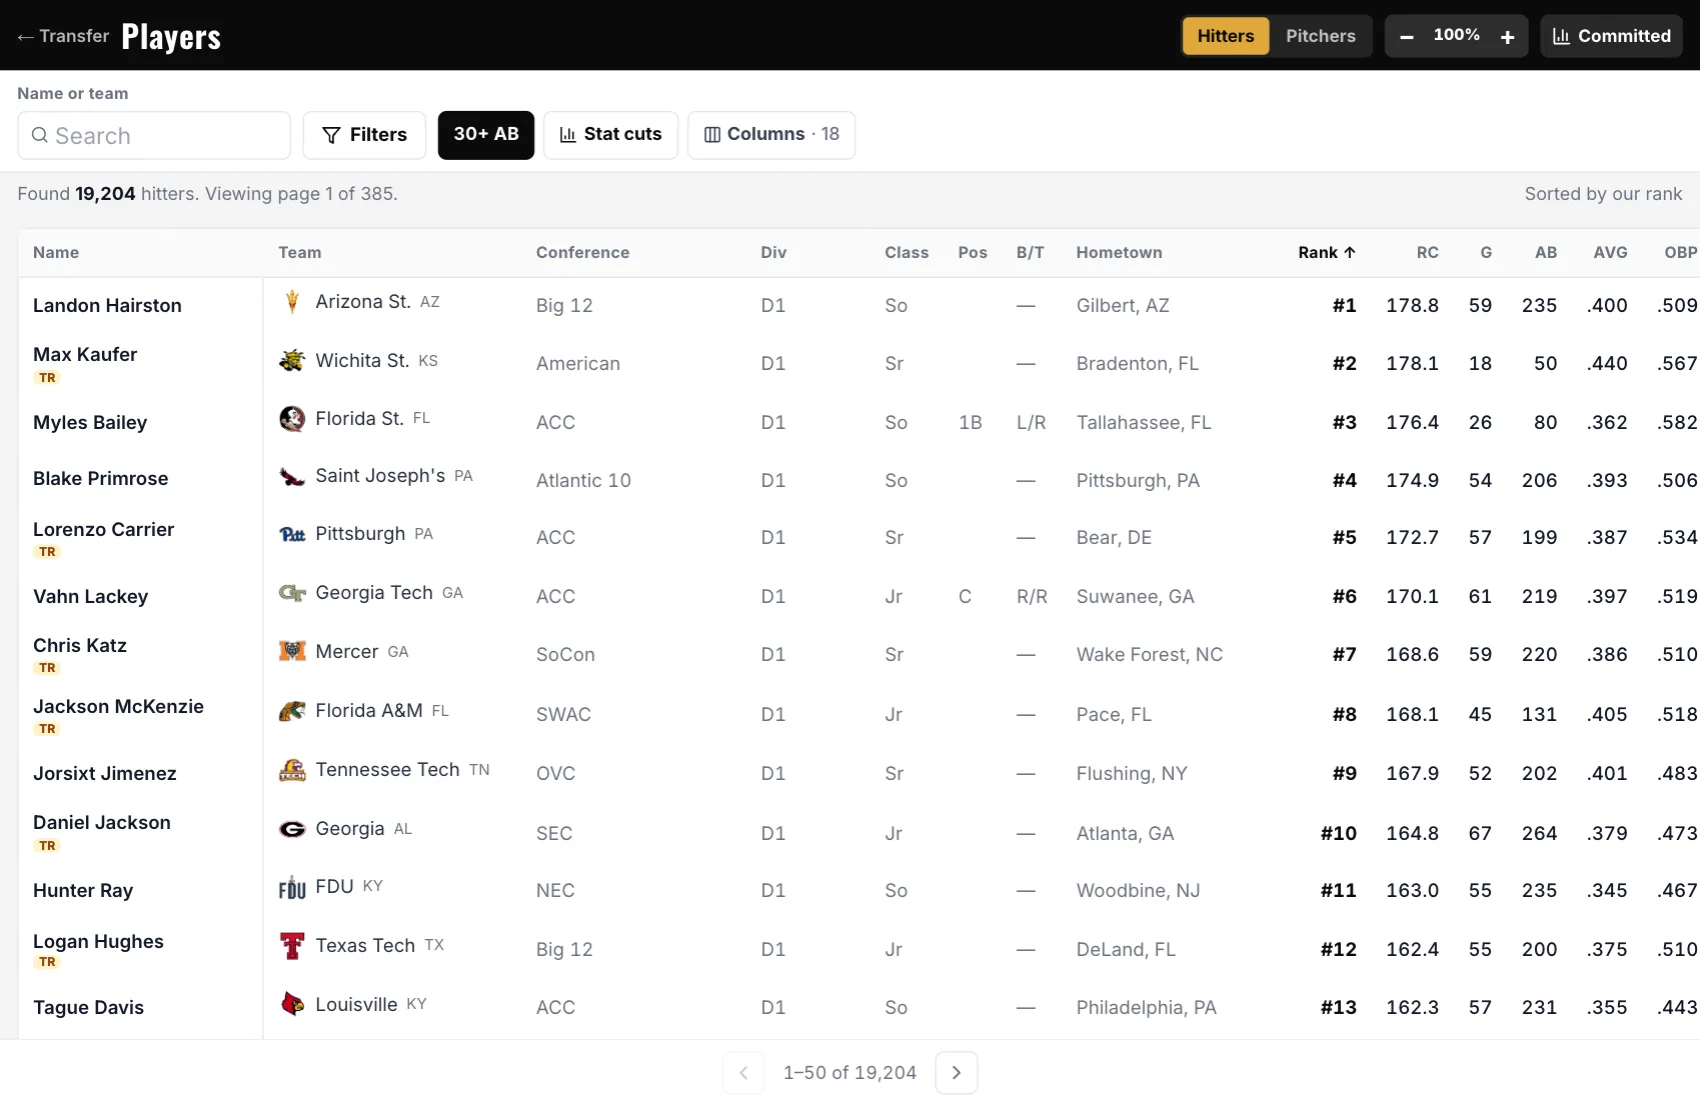The height and width of the screenshot is (1106, 1700).
Task: Click the Georgia G logo
Action: pyautogui.click(x=292, y=829)
